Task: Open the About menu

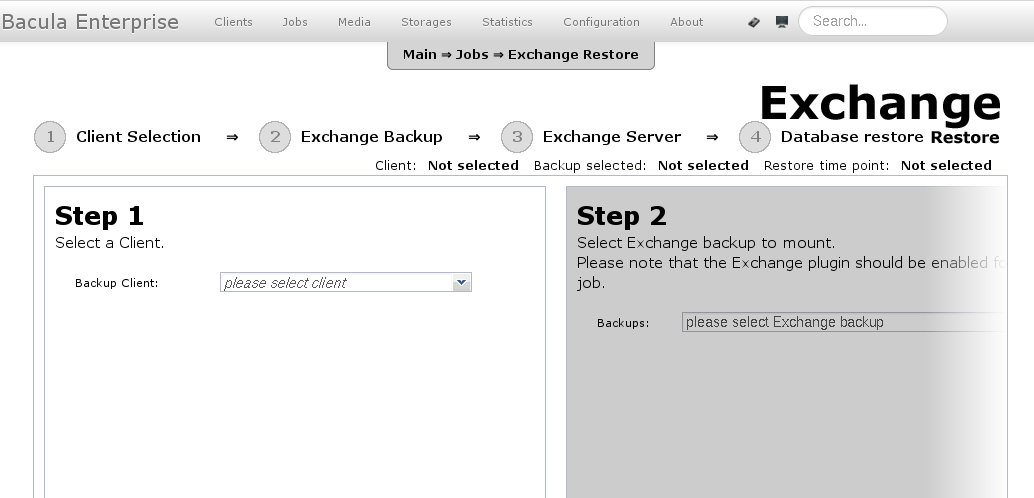Action: [x=686, y=22]
